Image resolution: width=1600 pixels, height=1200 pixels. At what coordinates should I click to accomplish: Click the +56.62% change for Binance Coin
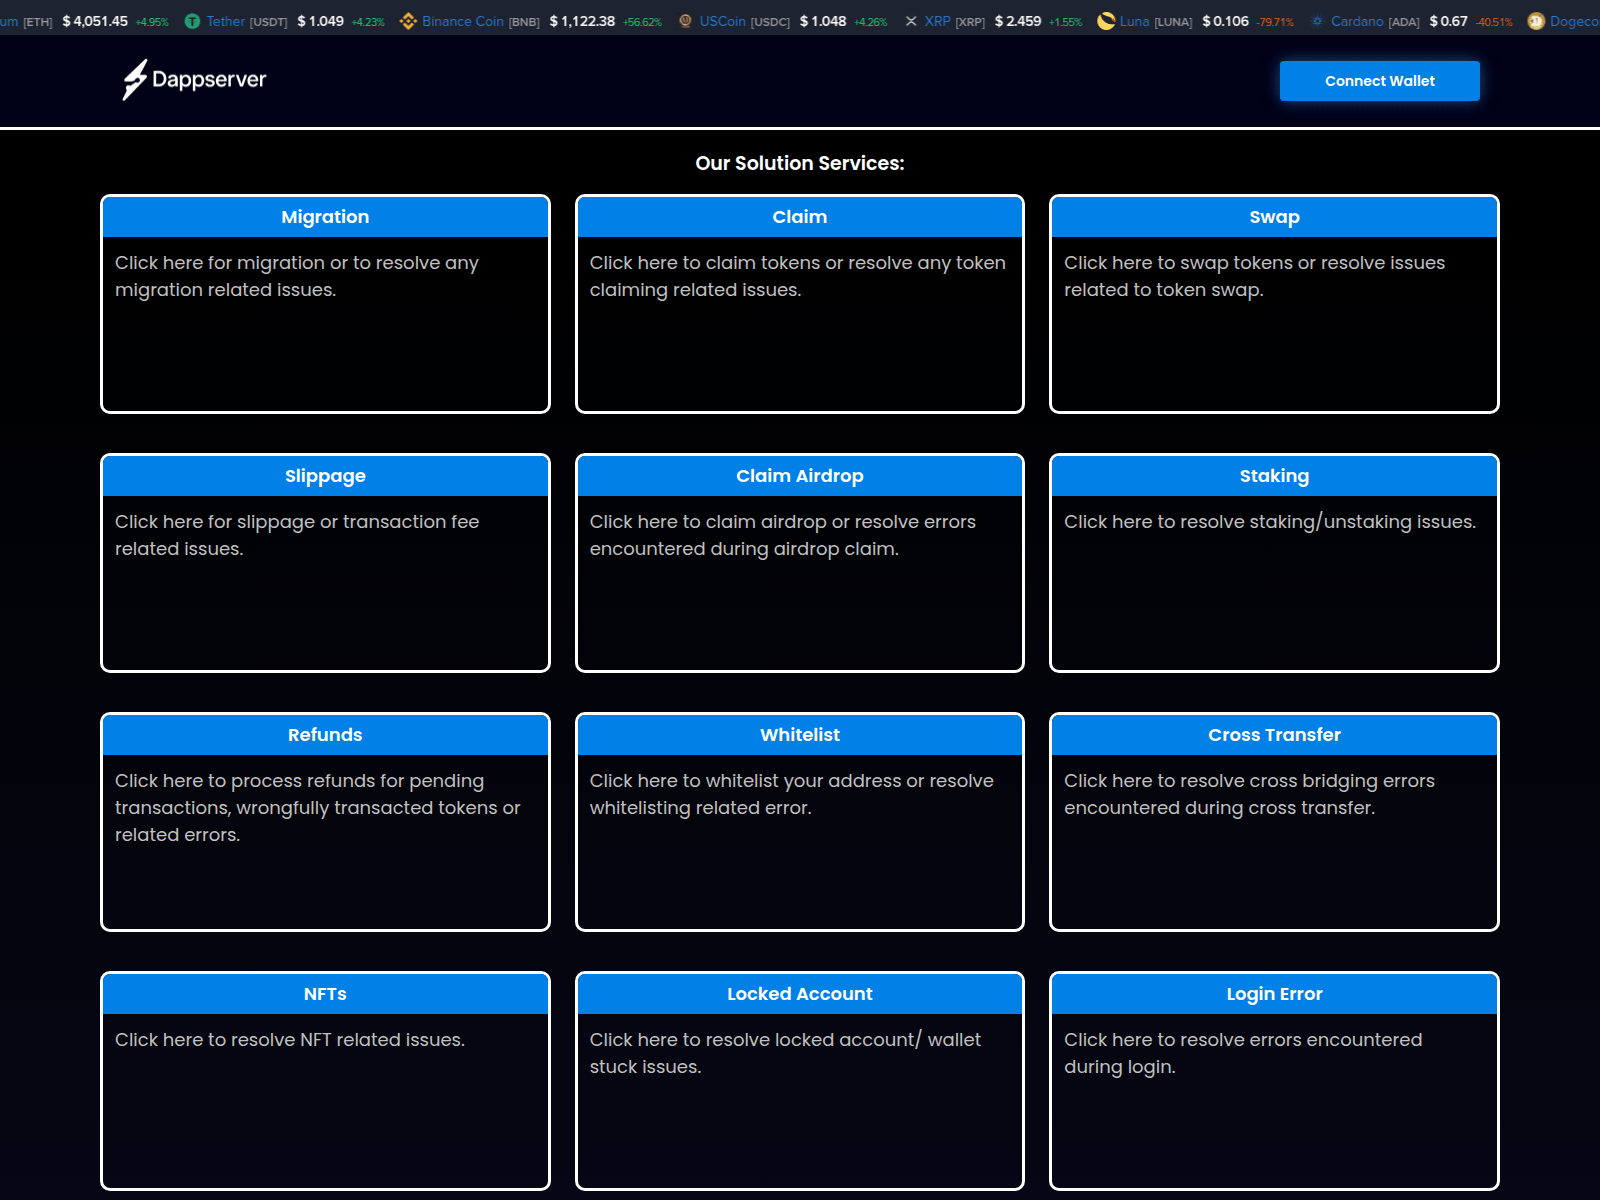pyautogui.click(x=642, y=22)
